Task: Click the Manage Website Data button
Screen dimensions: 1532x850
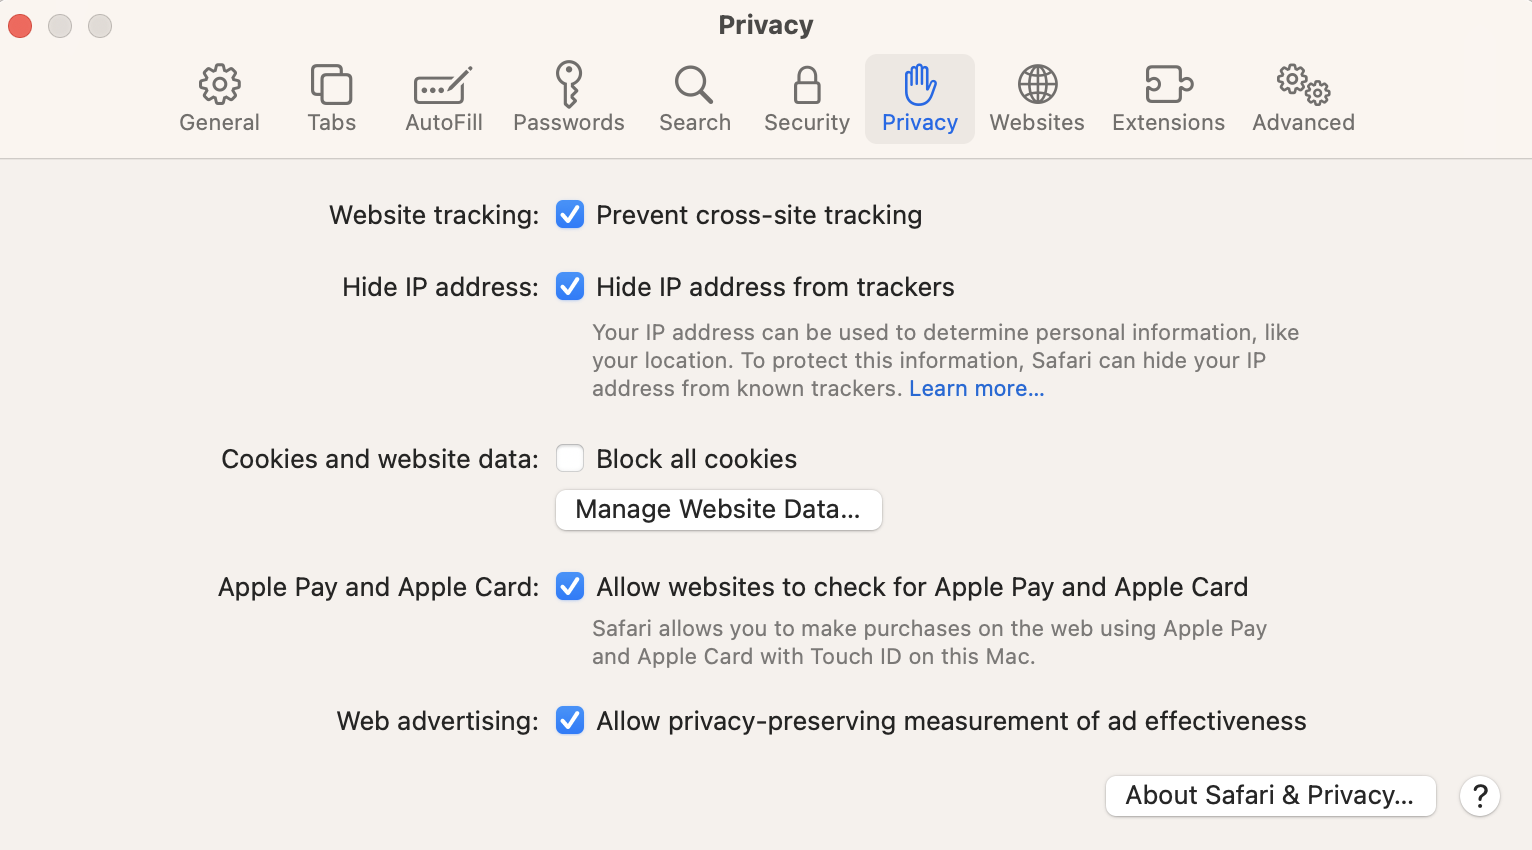Action: tap(718, 510)
